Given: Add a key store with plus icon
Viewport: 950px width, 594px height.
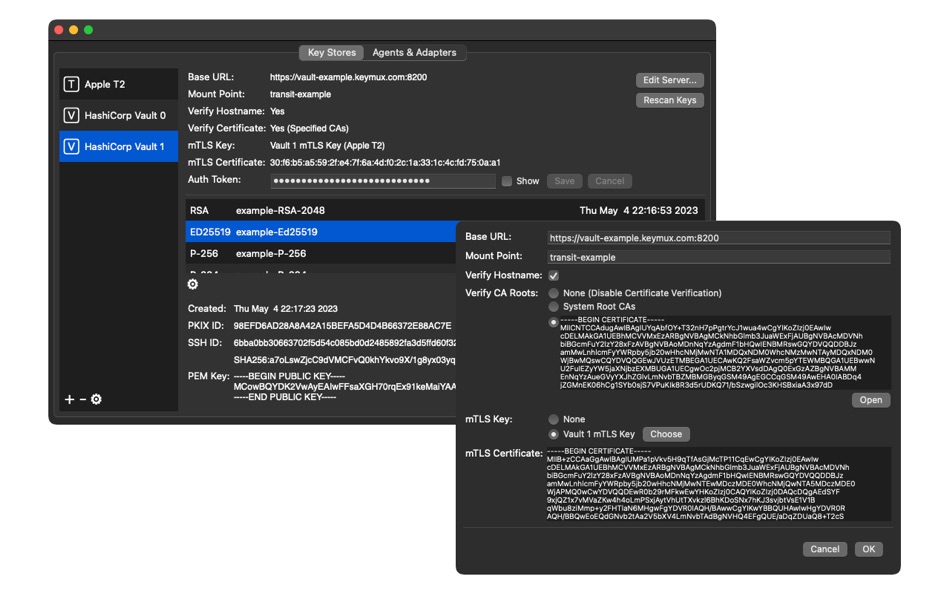Looking at the screenshot, I should pos(69,399).
